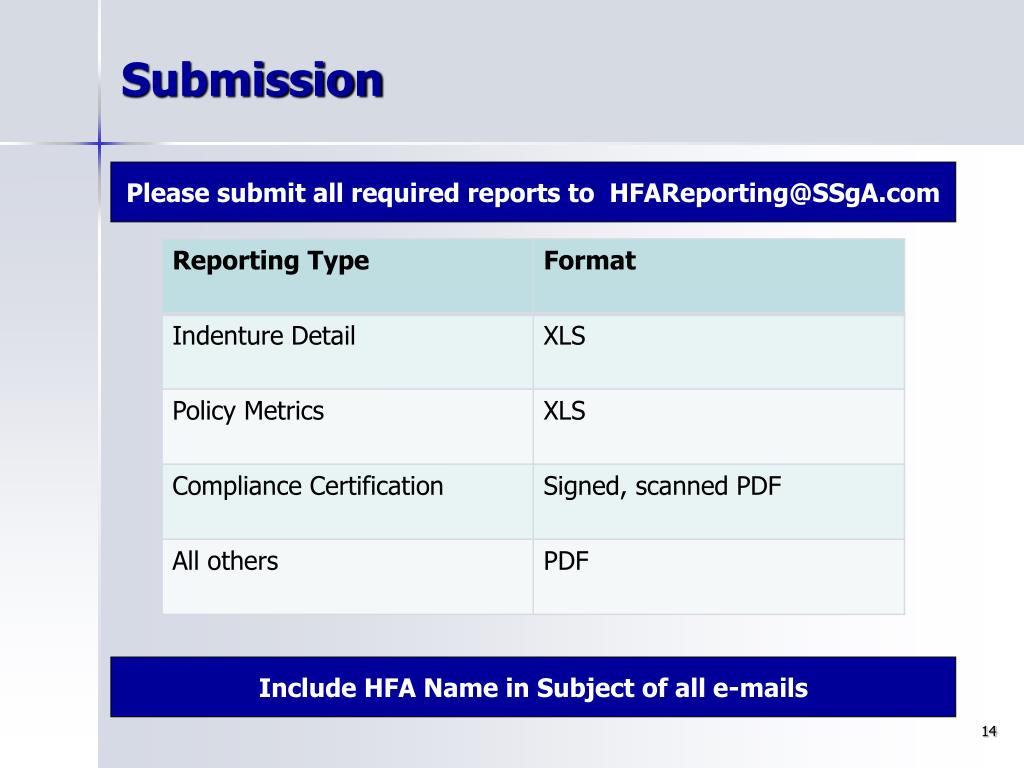This screenshot has height=768, width=1024.
Task: Click the Compliance Certification cell
Action: pos(347,502)
